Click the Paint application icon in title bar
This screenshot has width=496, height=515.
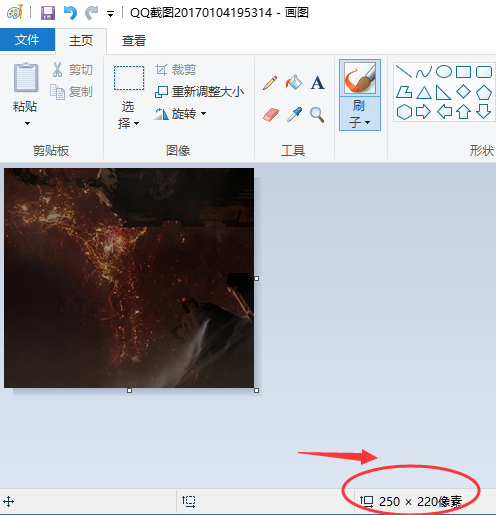point(15,12)
